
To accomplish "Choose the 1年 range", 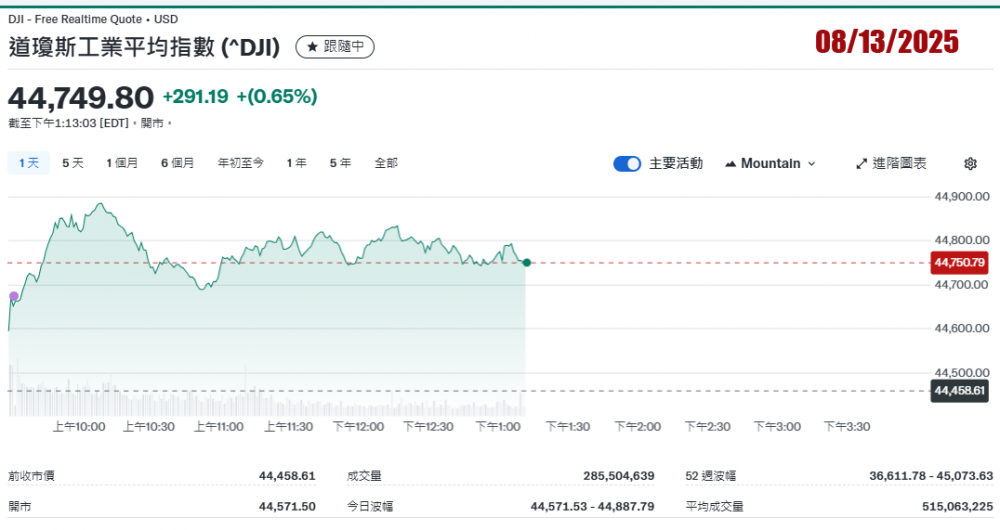I will tap(296, 163).
